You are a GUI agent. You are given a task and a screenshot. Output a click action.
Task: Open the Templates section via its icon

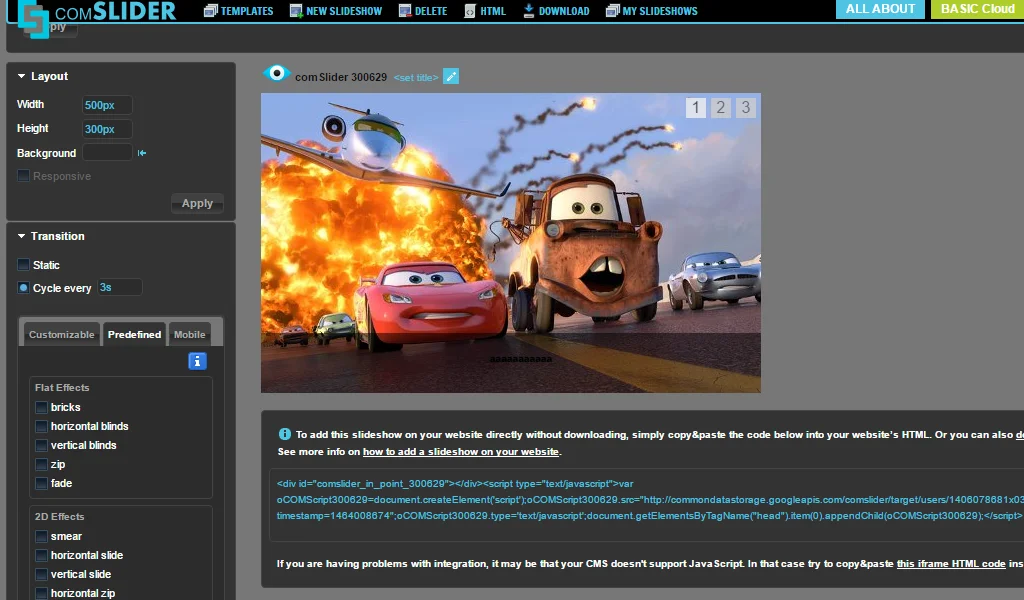pyautogui.click(x=210, y=11)
